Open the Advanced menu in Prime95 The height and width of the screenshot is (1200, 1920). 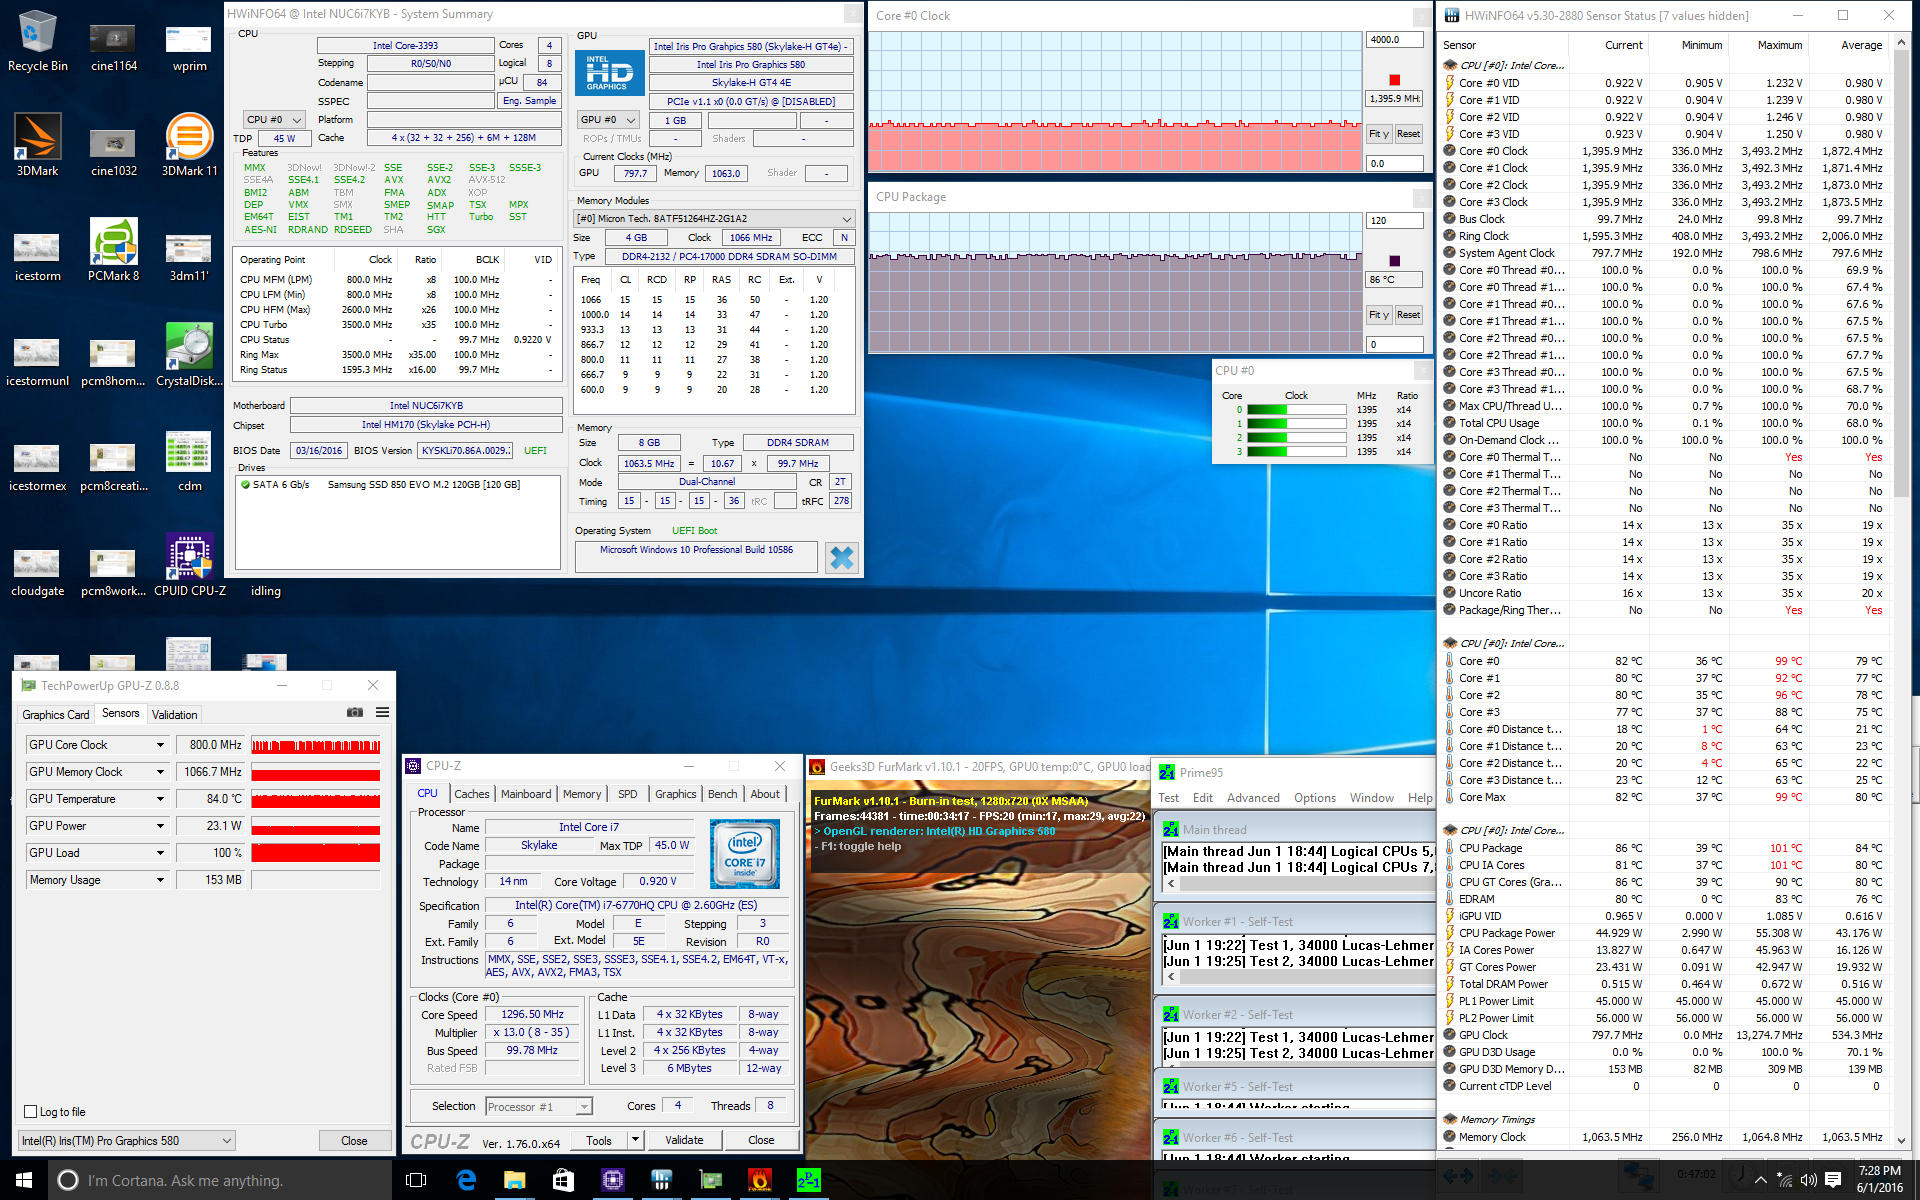[x=1253, y=798]
